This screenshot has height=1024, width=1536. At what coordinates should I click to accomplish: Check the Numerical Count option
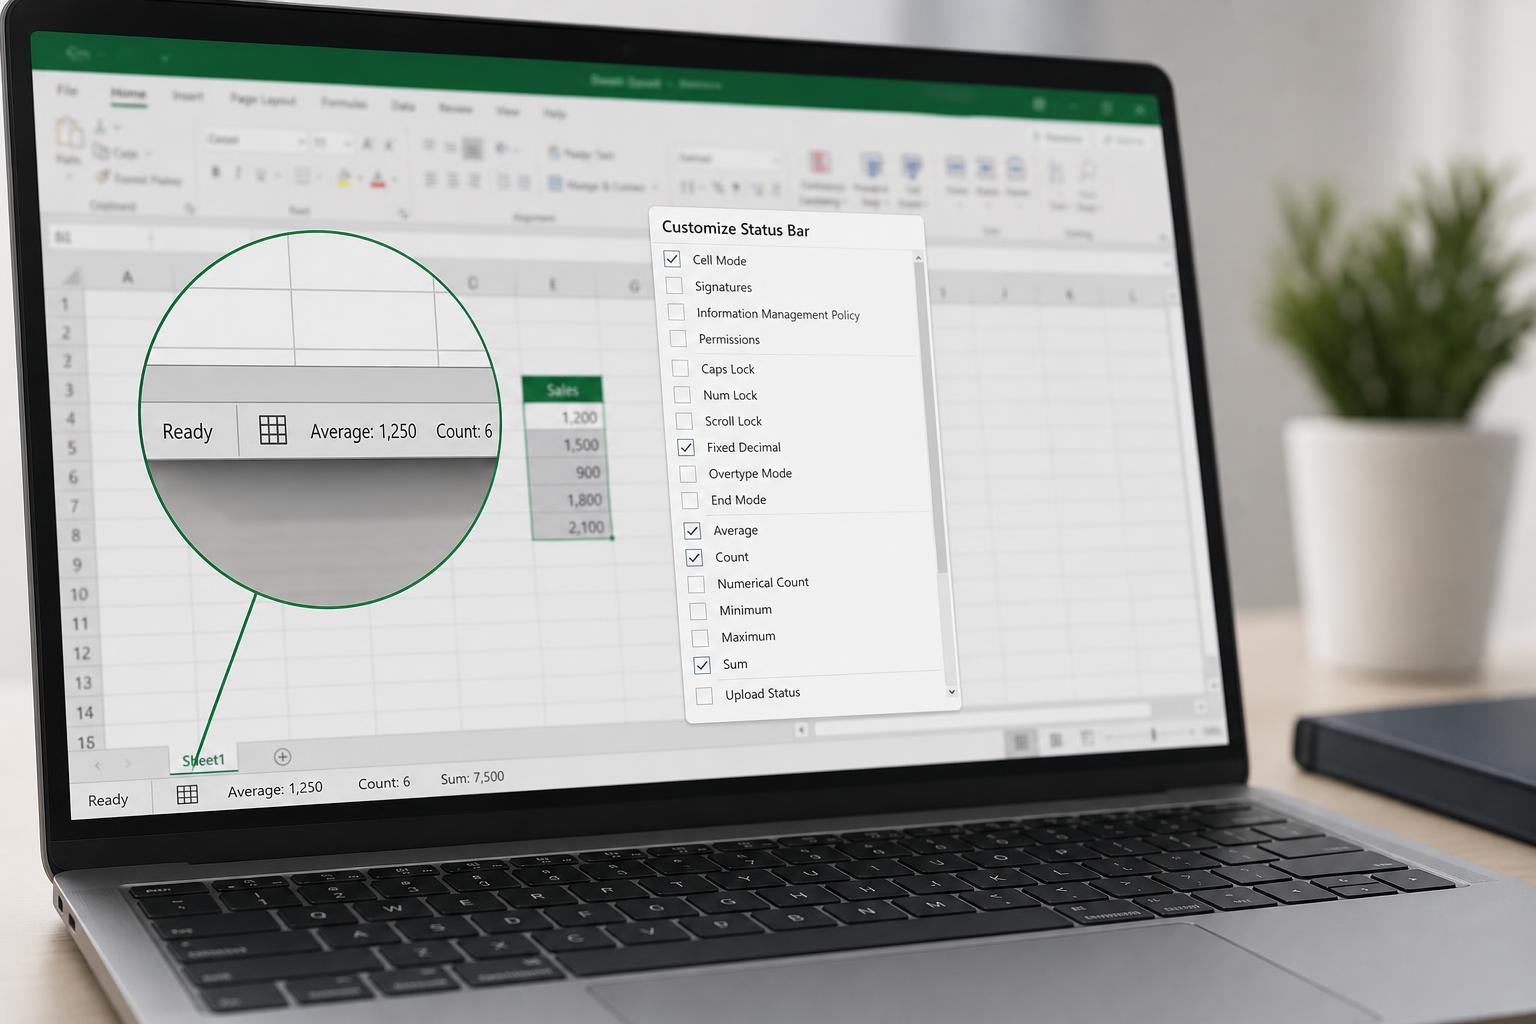point(696,583)
